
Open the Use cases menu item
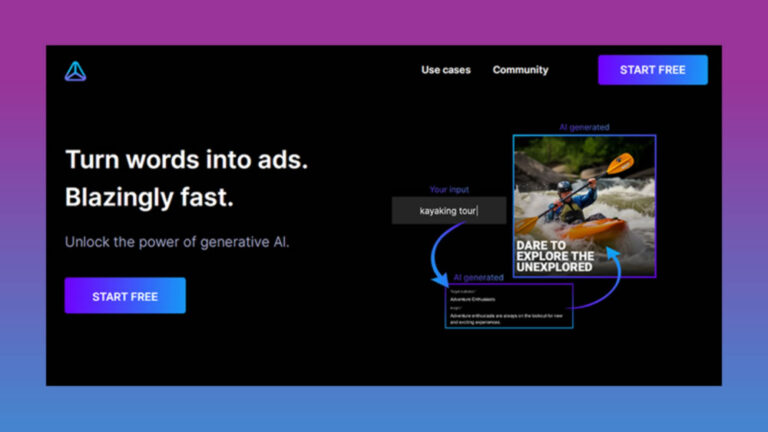446,70
